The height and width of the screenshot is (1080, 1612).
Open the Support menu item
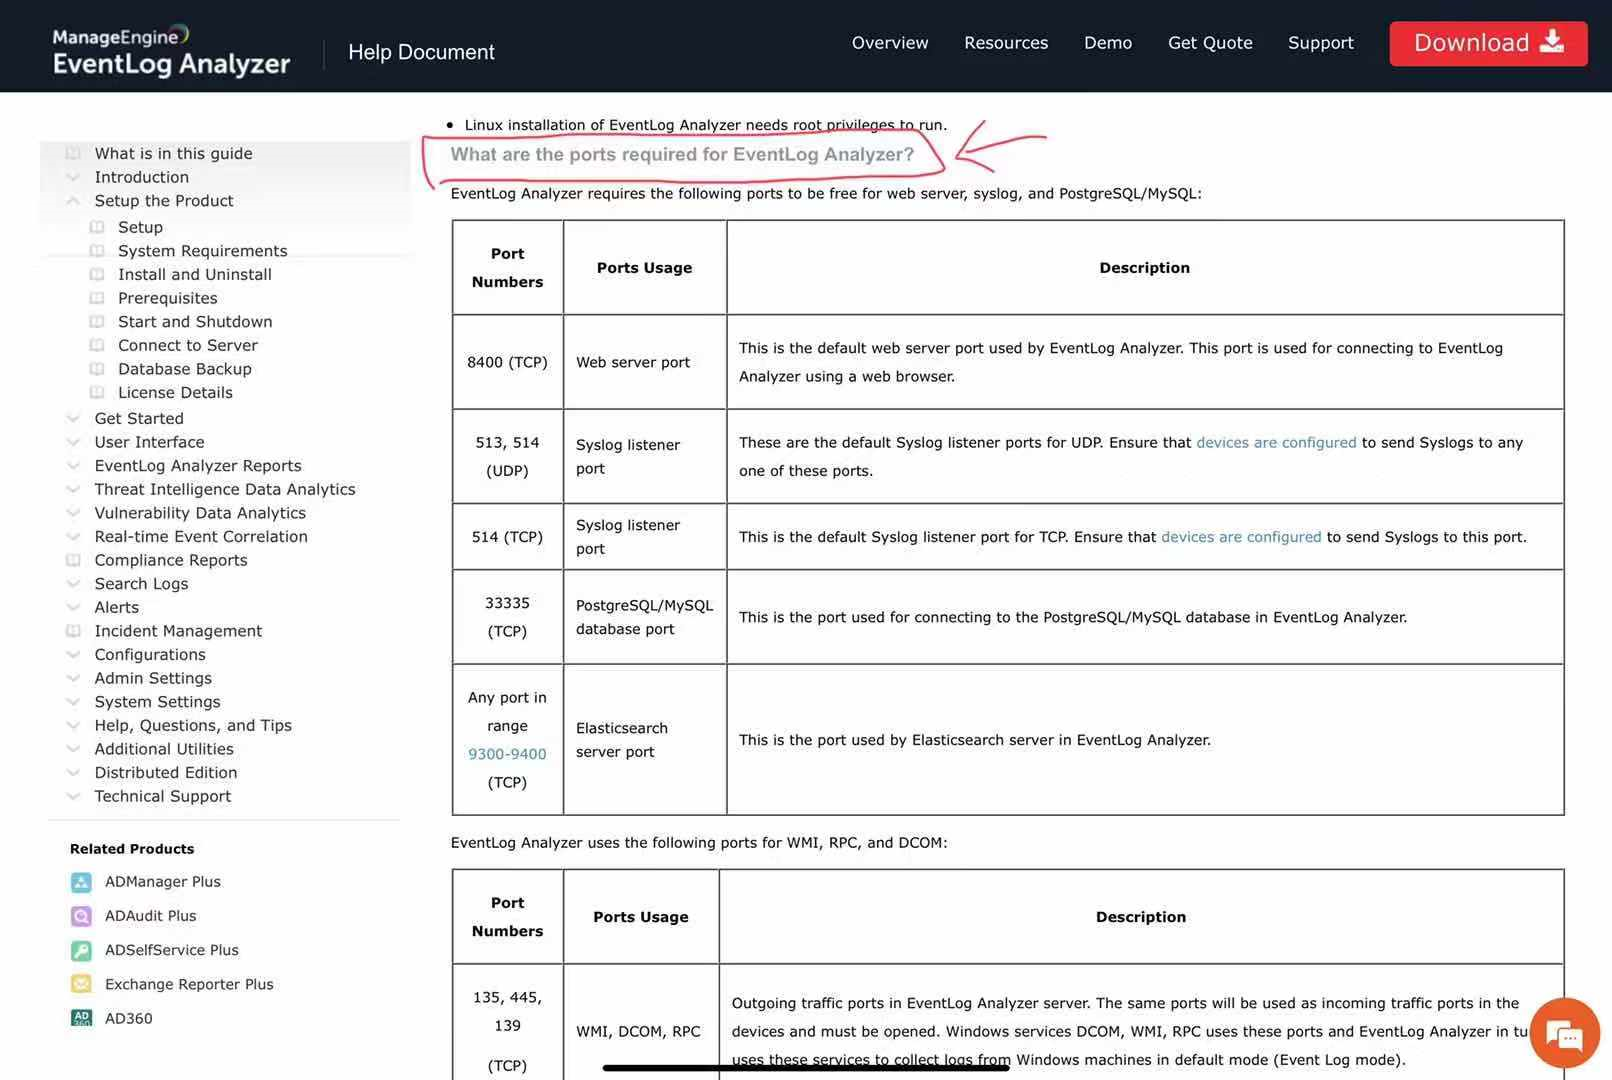click(1320, 43)
